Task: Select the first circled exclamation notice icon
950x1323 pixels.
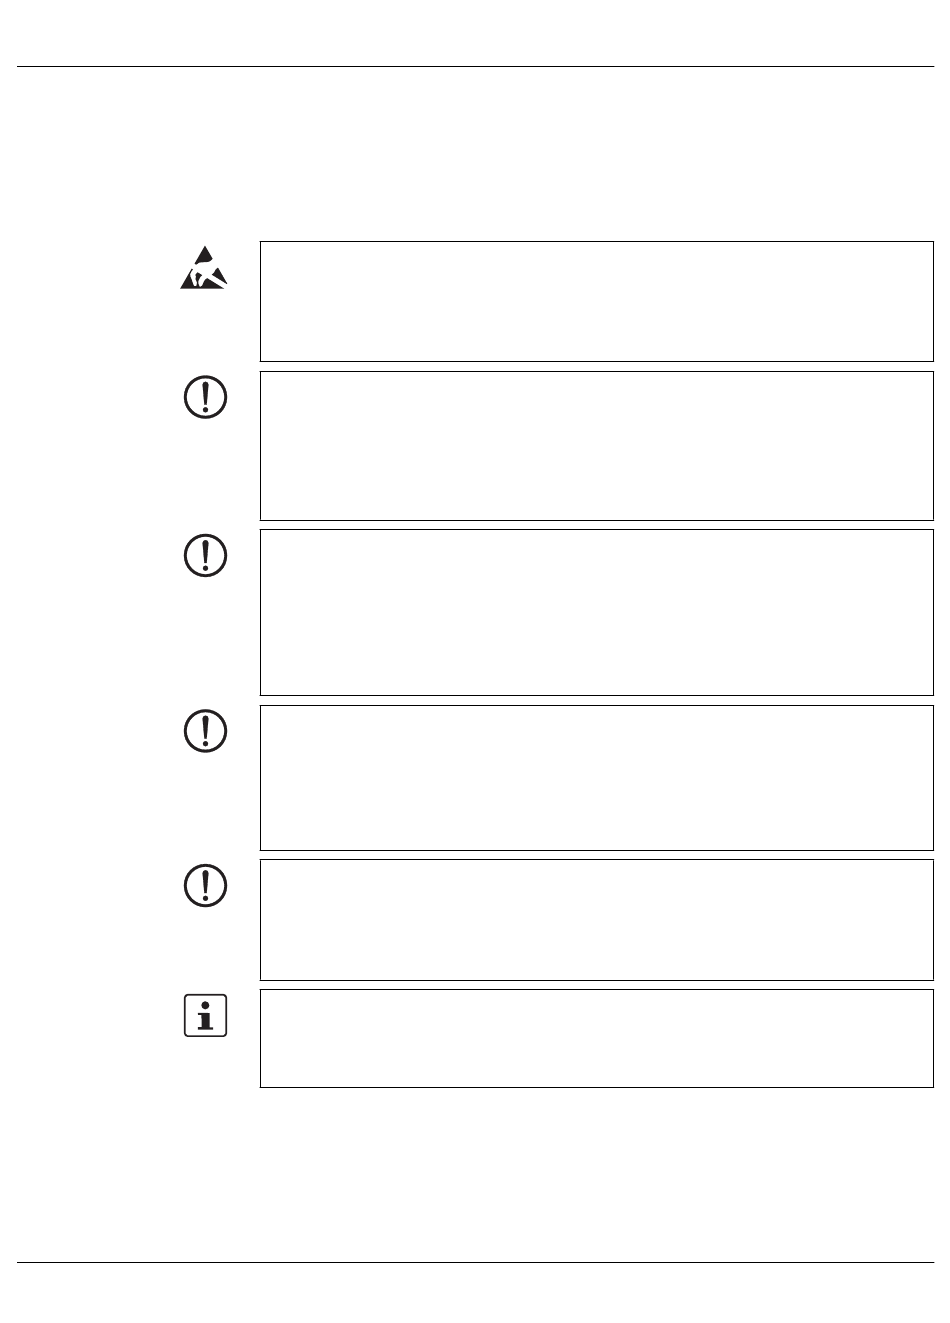Action: tap(206, 398)
